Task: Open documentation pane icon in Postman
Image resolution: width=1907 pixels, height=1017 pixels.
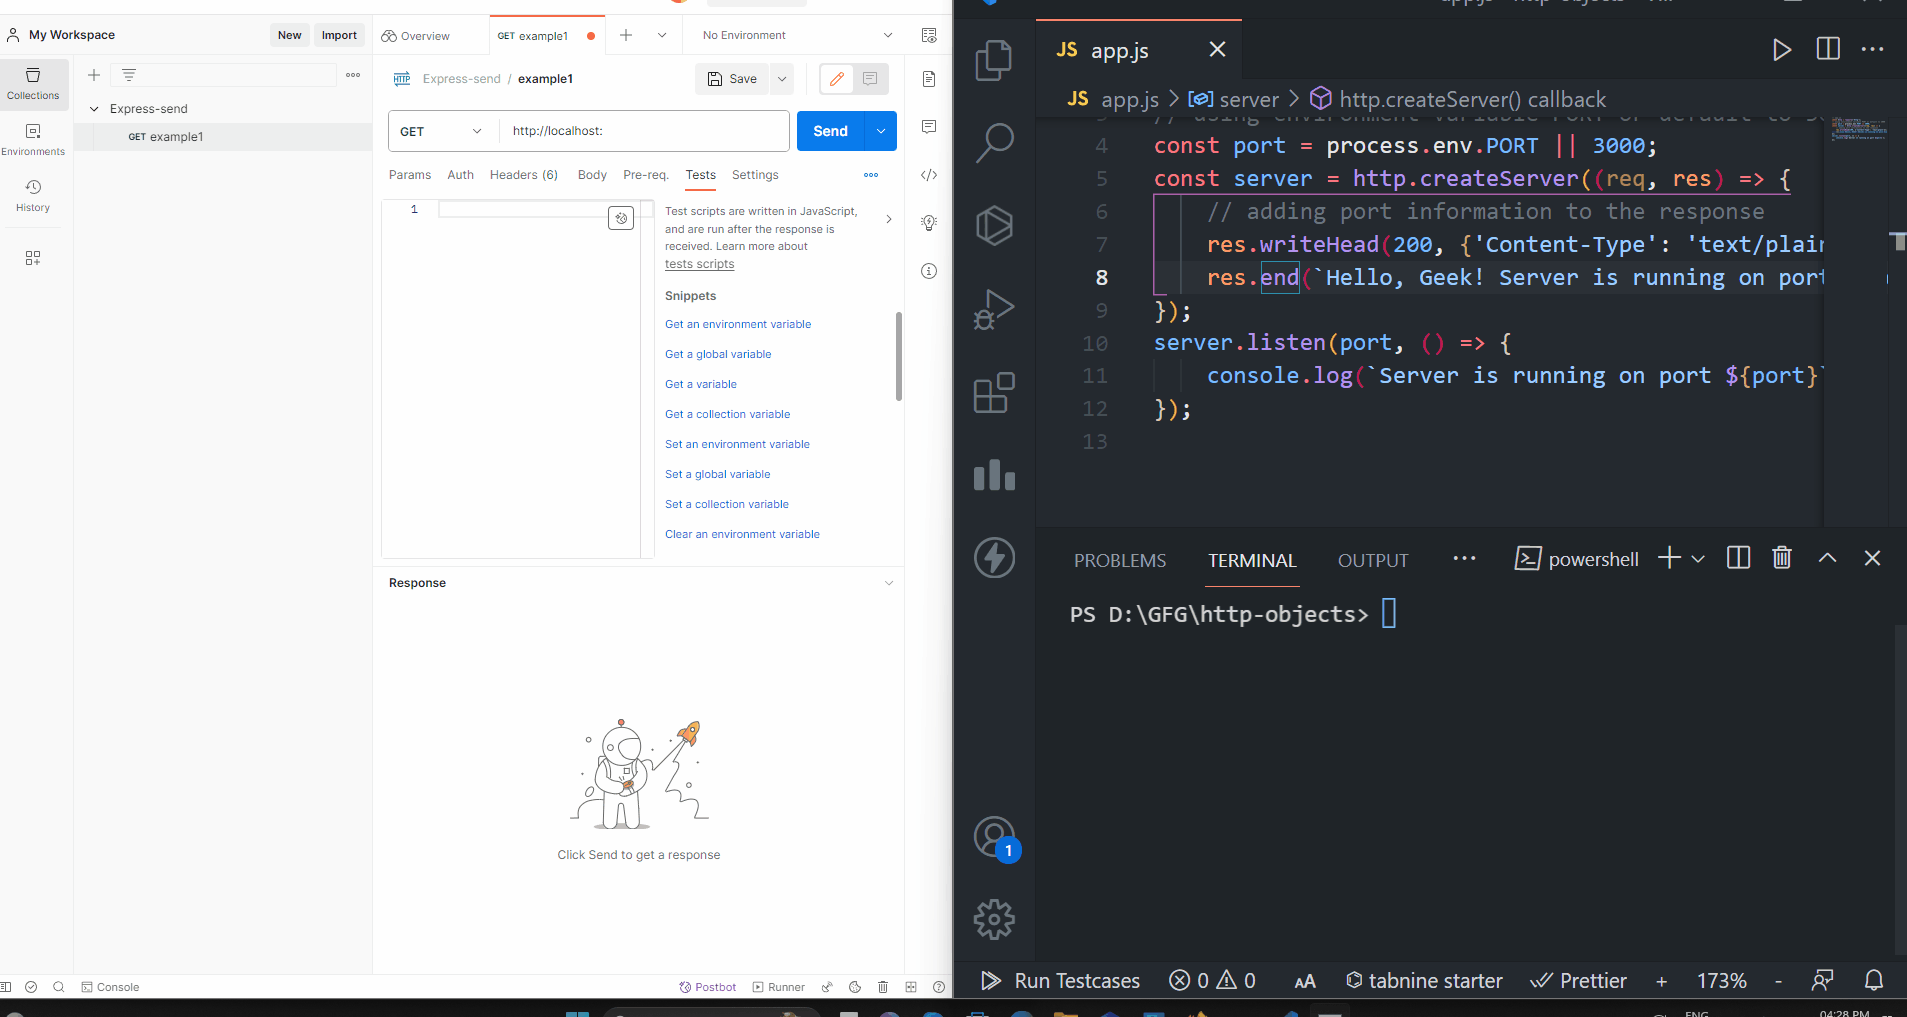Action: coord(929,79)
